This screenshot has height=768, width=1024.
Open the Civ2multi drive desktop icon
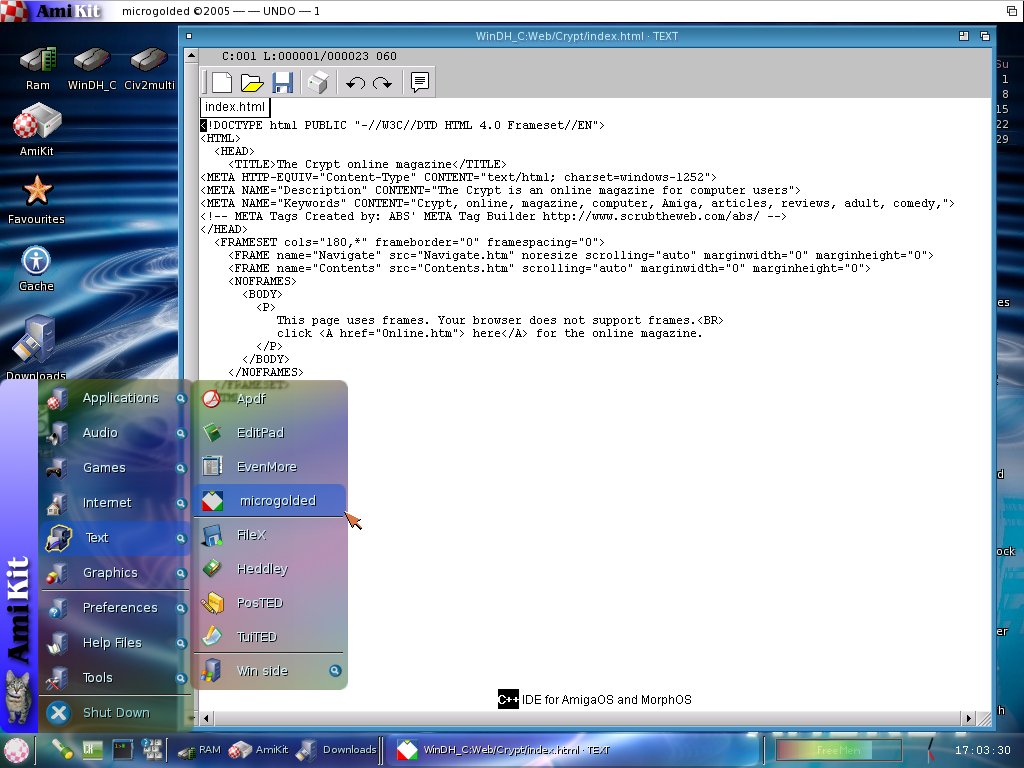tap(150, 68)
